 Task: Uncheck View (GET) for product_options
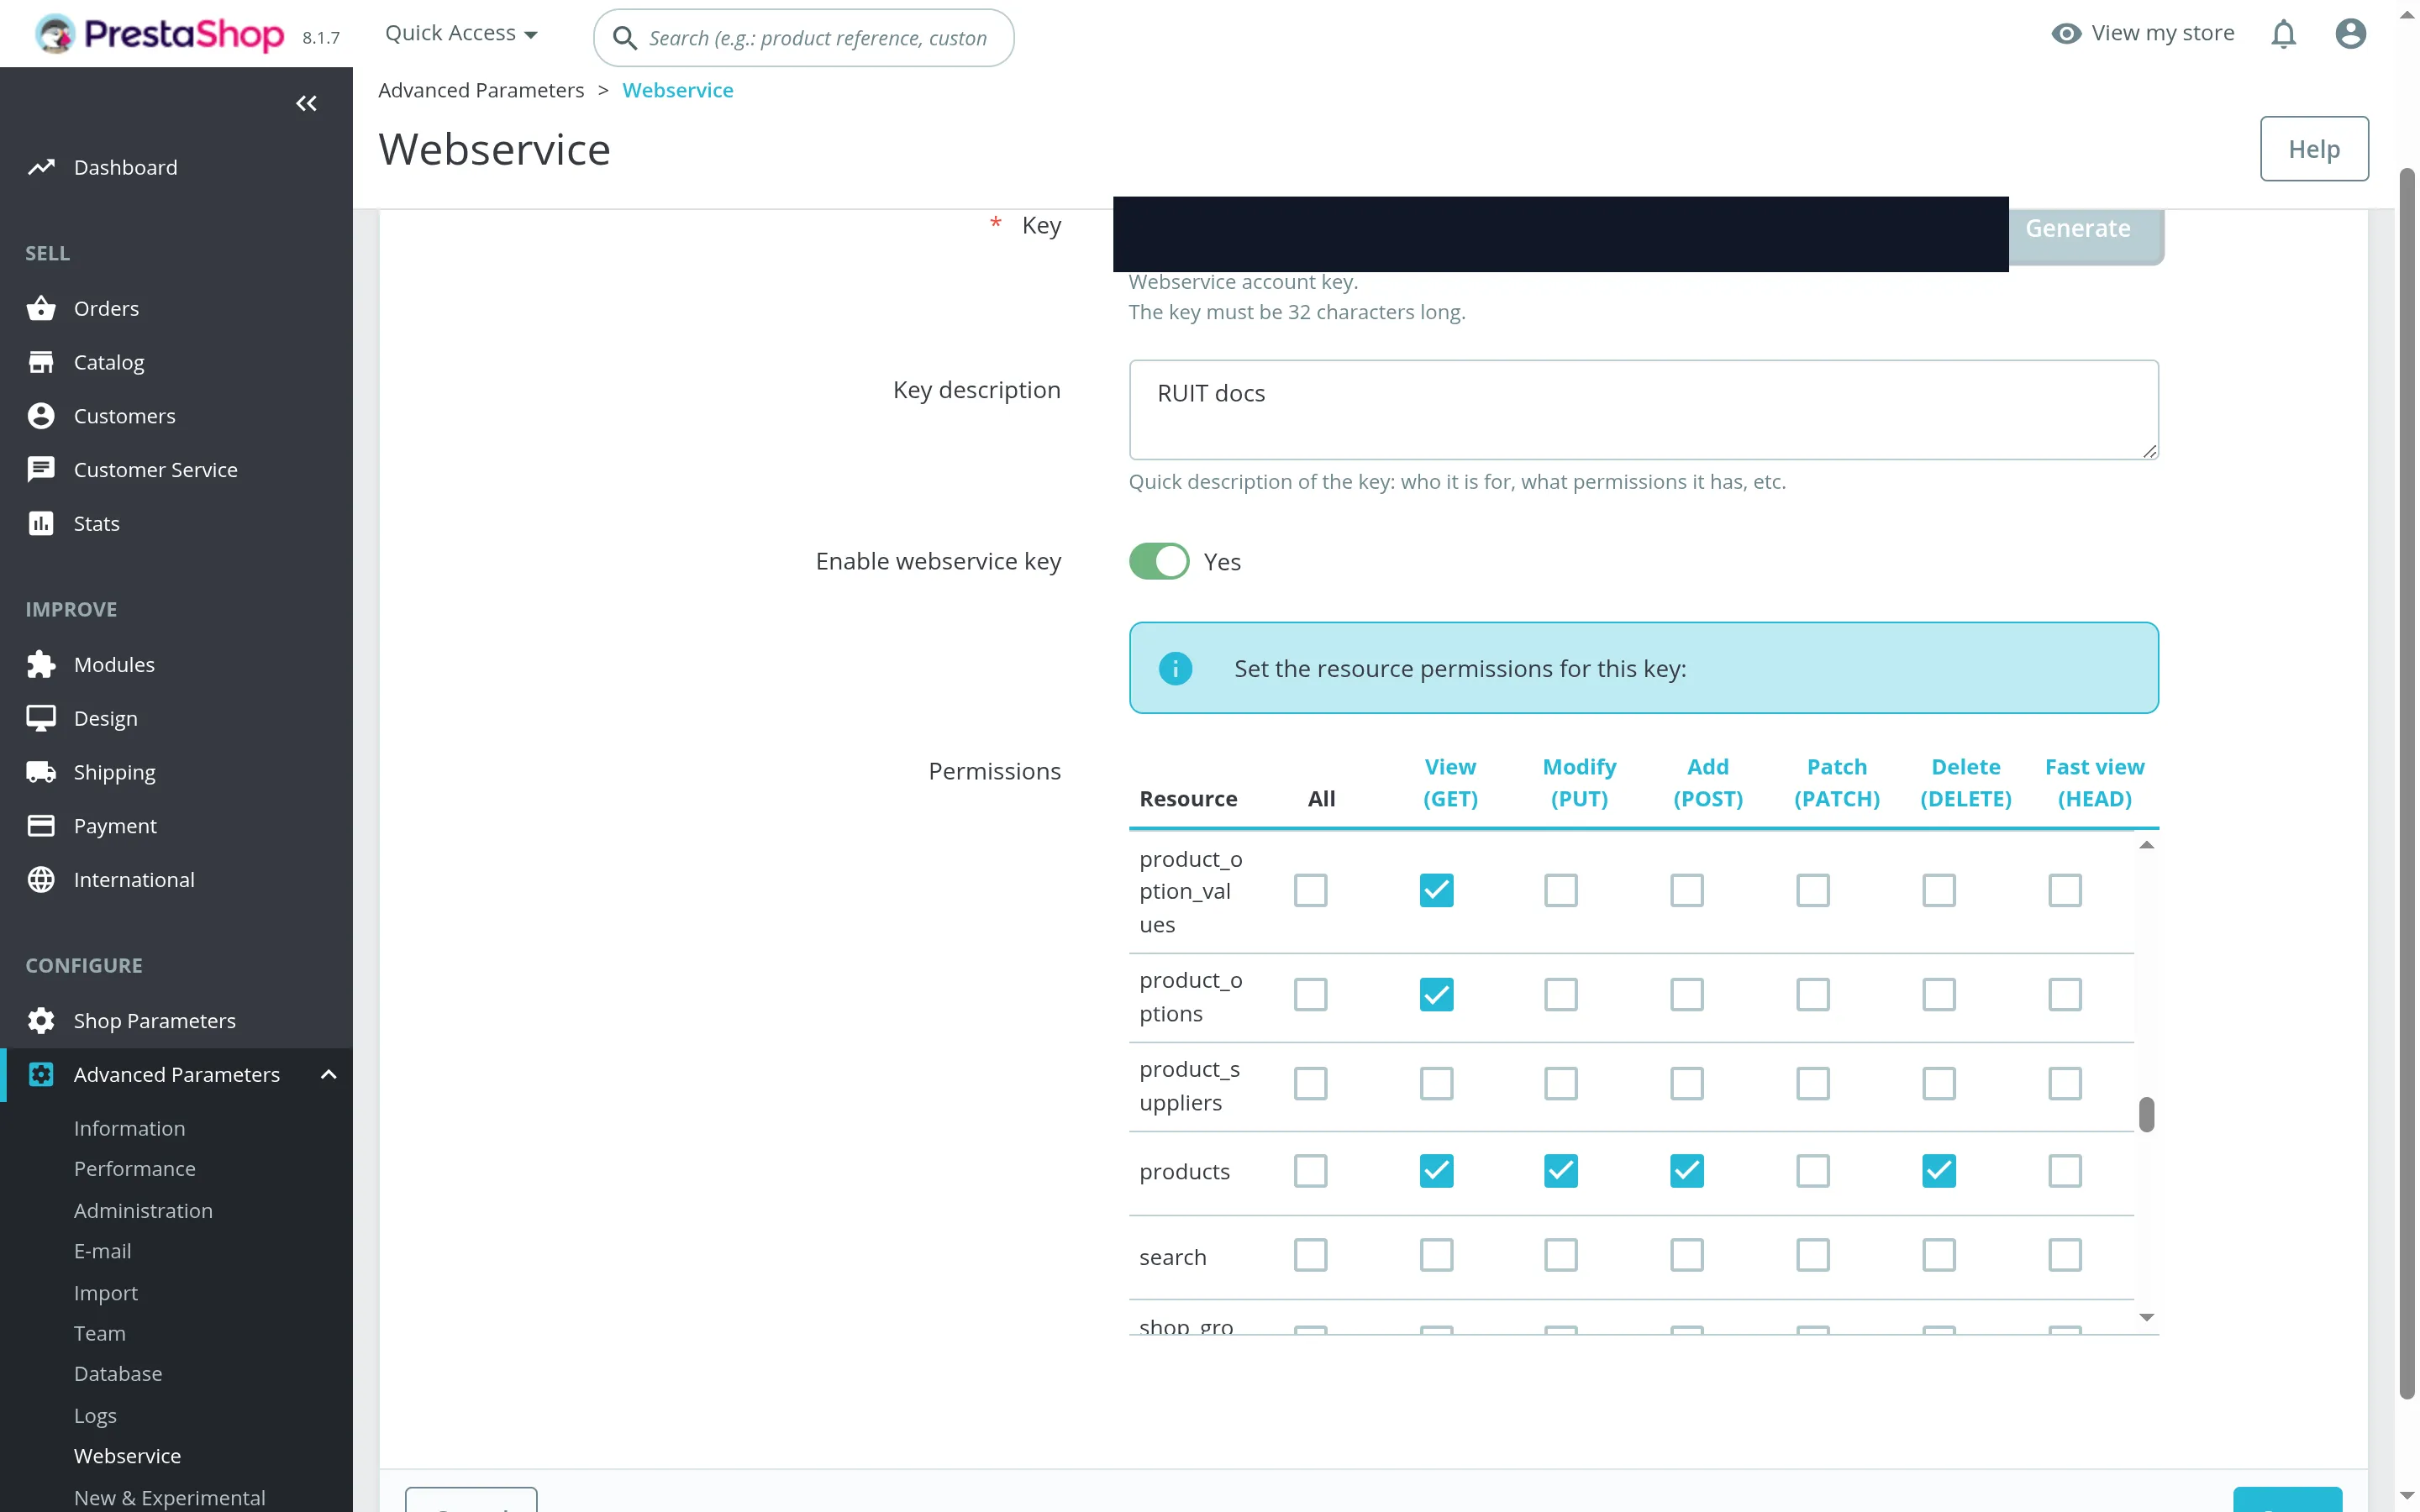[x=1436, y=994]
